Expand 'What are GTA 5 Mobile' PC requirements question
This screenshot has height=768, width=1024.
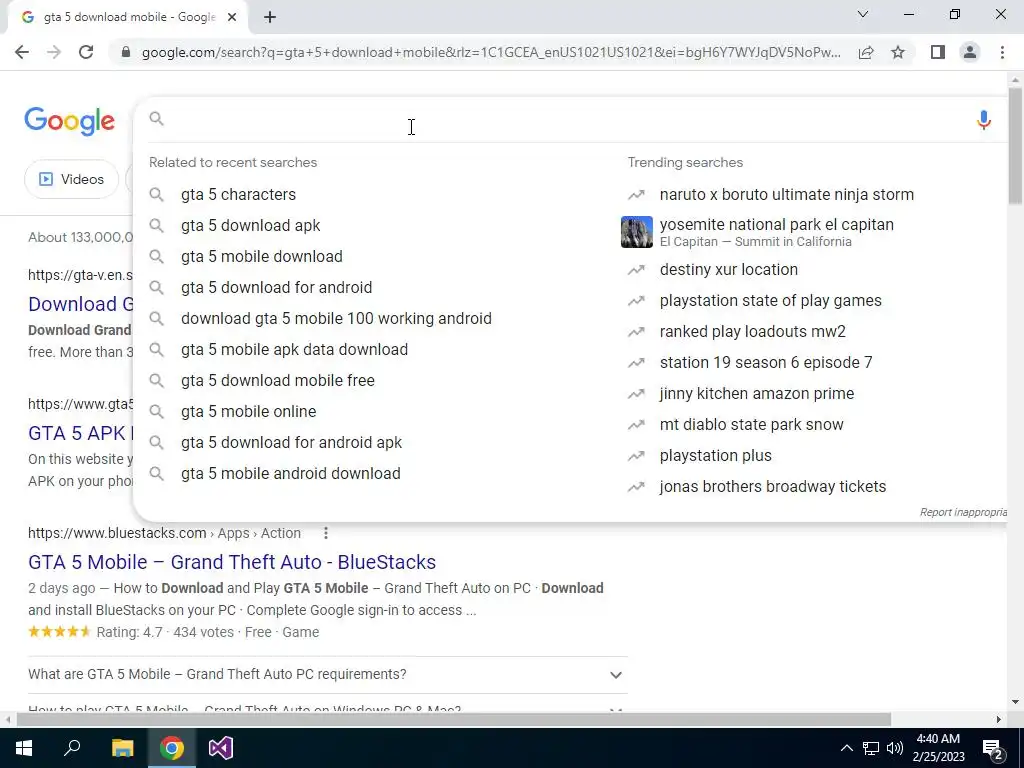coord(327,675)
